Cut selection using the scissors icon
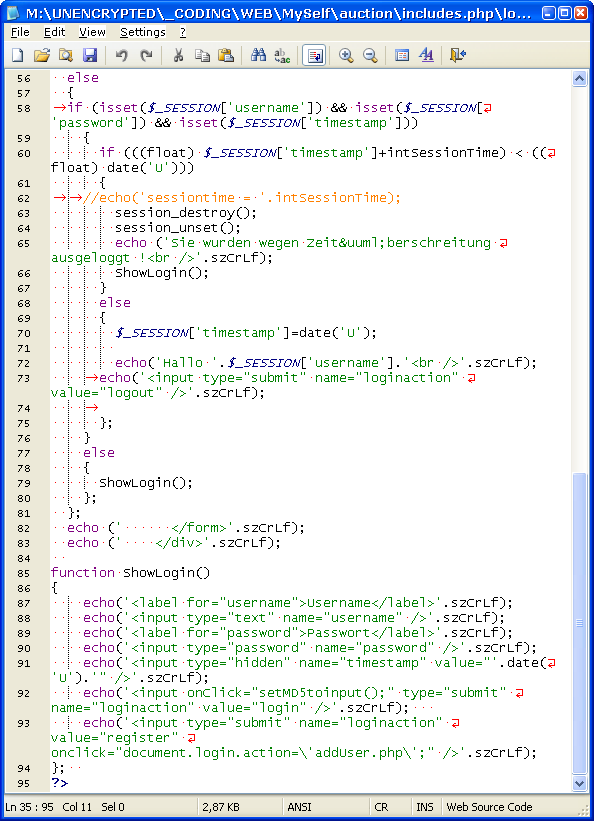The width and height of the screenshot is (594, 821). click(x=178, y=55)
